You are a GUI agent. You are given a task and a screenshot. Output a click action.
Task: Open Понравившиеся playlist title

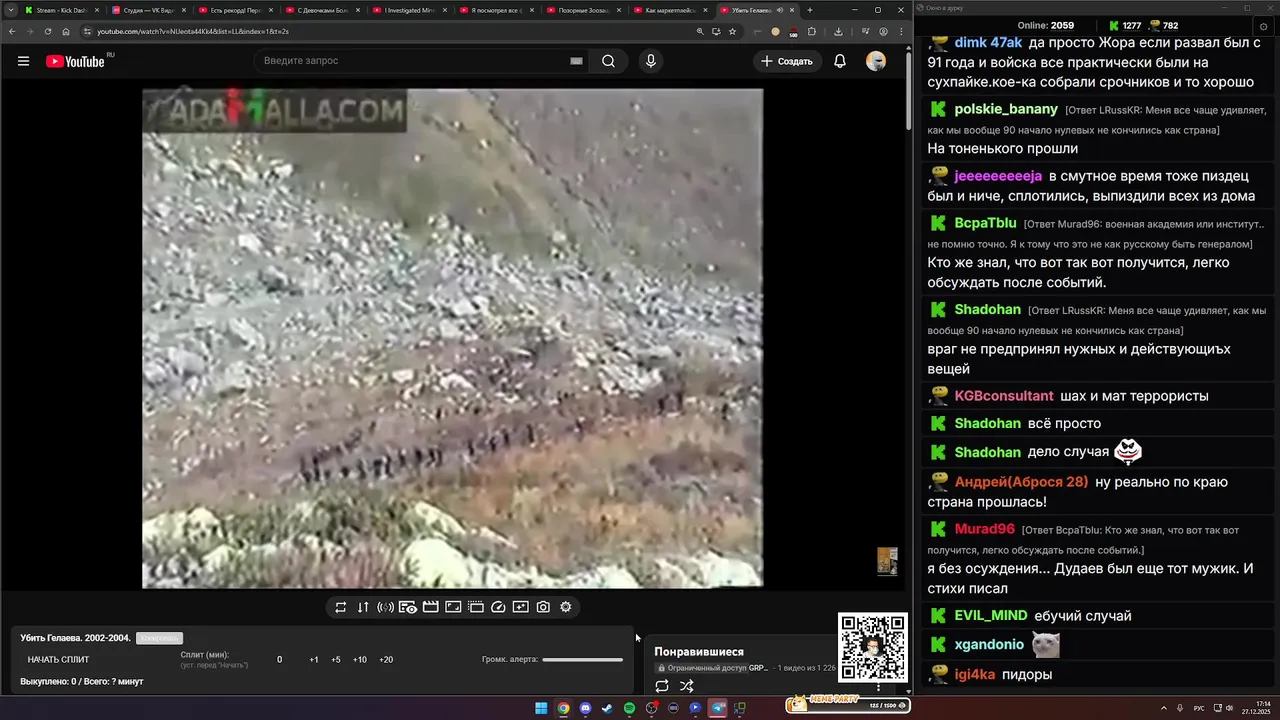pyautogui.click(x=699, y=652)
